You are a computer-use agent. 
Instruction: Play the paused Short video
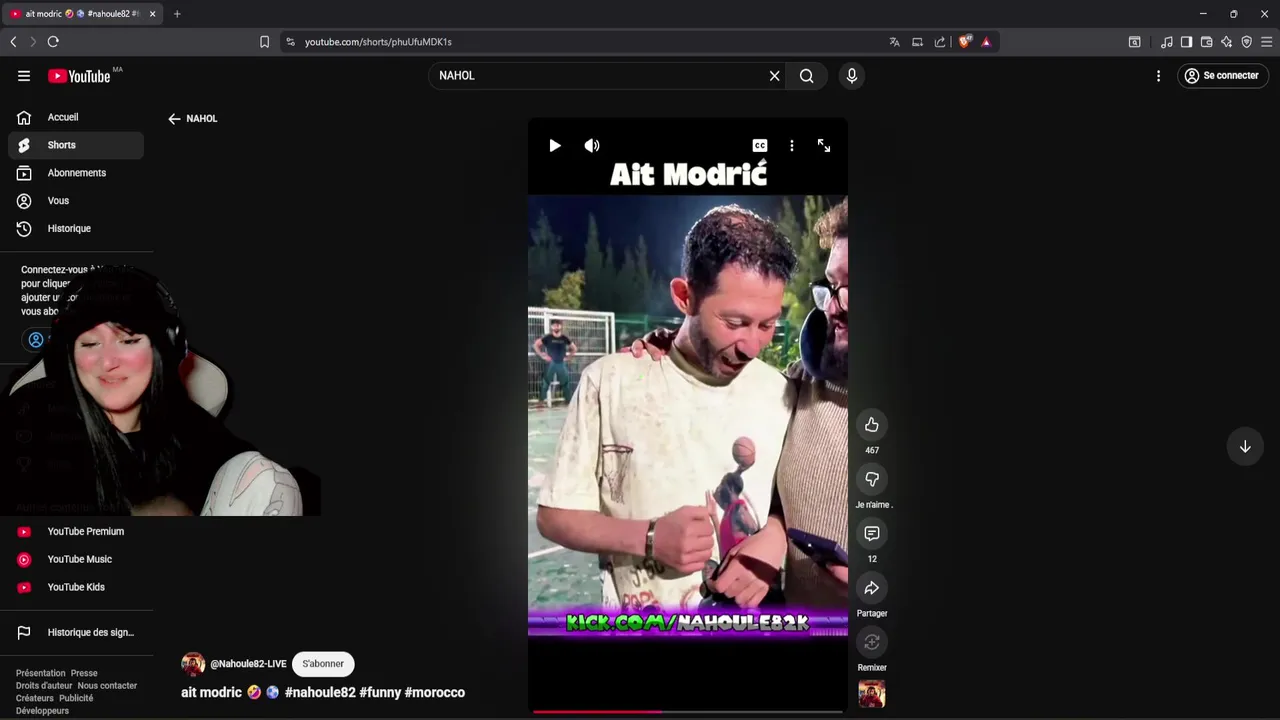click(x=555, y=146)
